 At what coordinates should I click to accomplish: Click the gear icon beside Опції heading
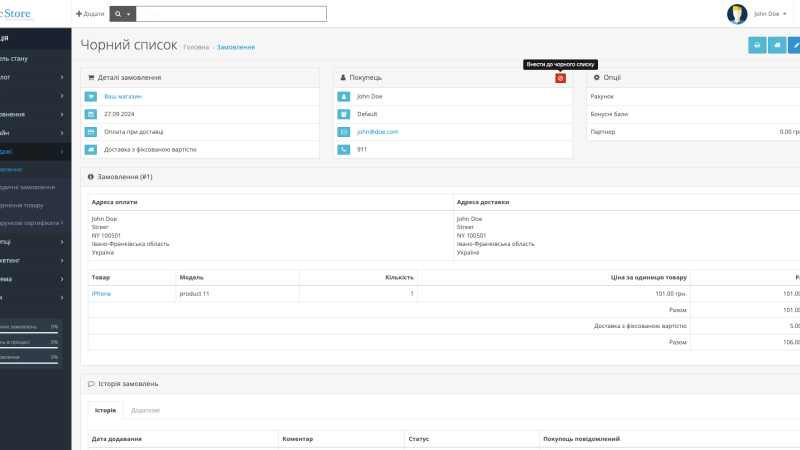[596, 78]
